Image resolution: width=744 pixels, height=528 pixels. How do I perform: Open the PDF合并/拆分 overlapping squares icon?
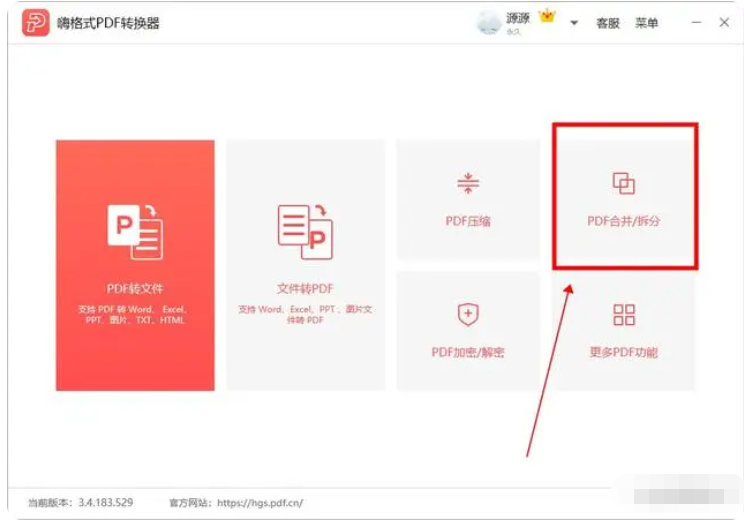pyautogui.click(x=624, y=183)
